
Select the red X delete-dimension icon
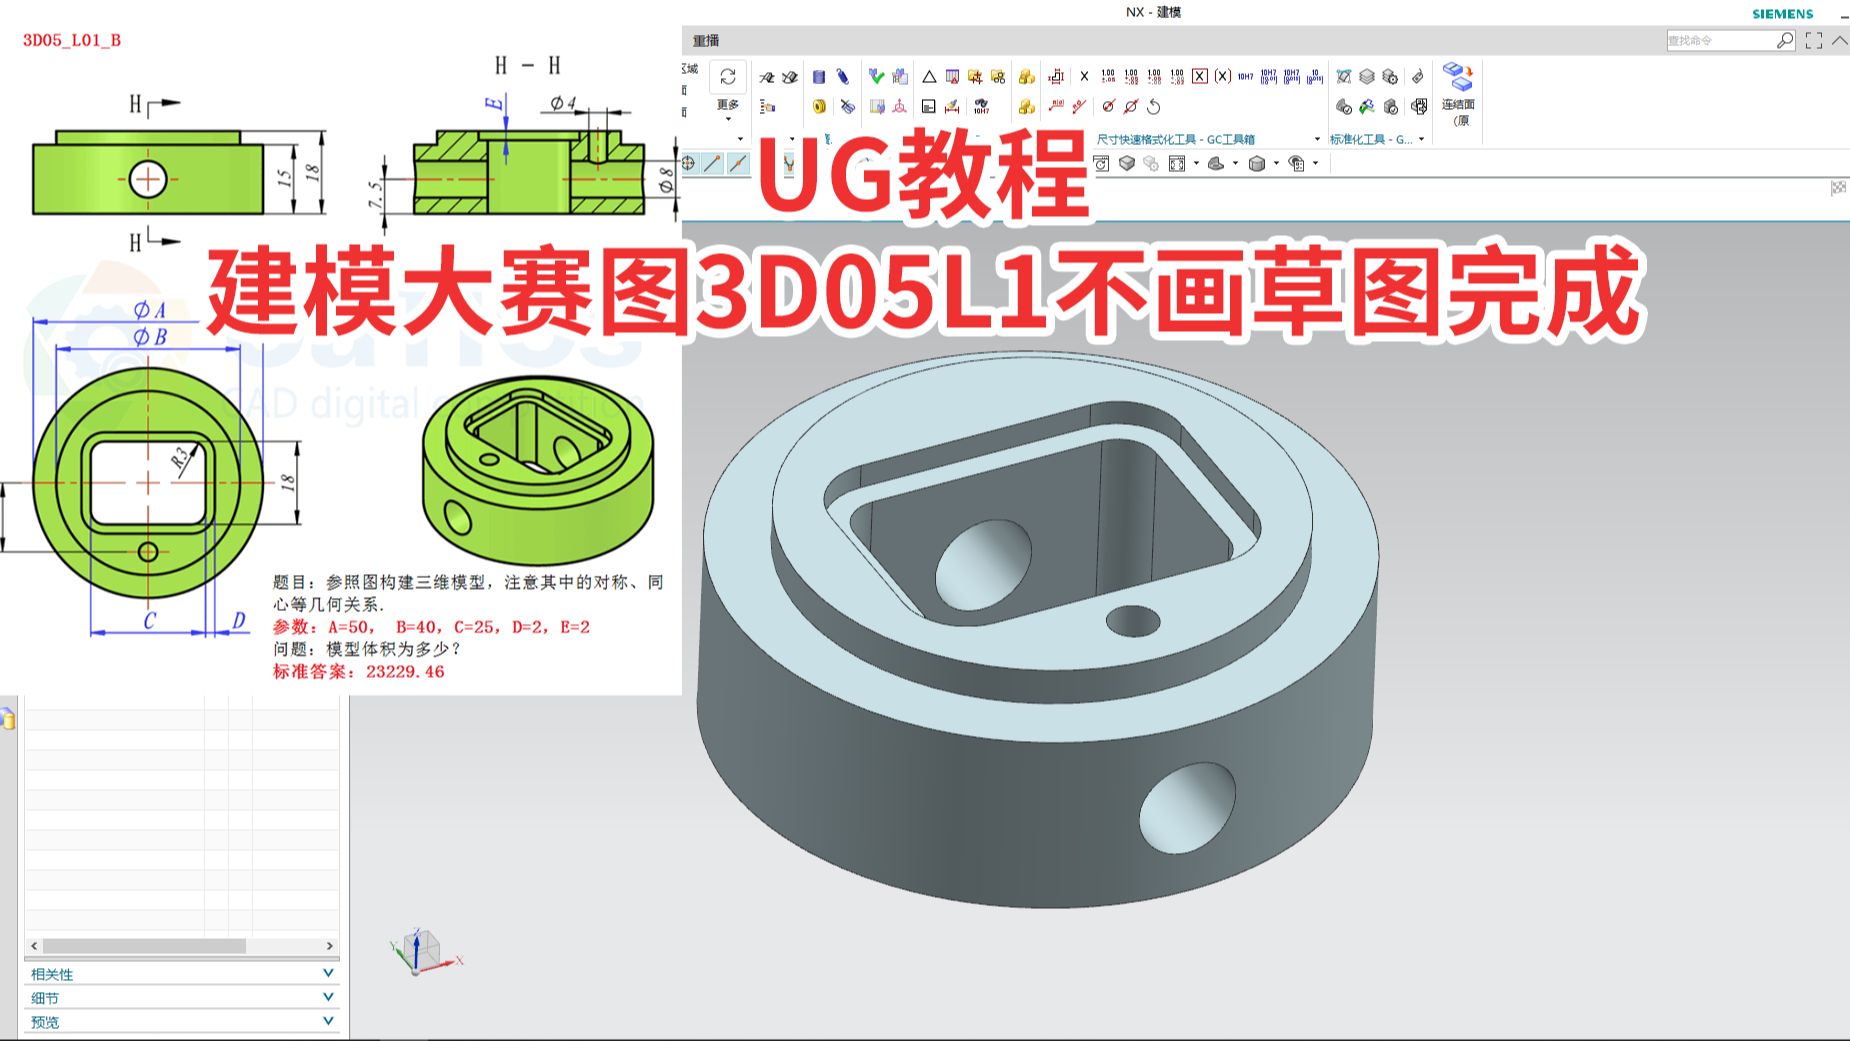(x=1198, y=78)
